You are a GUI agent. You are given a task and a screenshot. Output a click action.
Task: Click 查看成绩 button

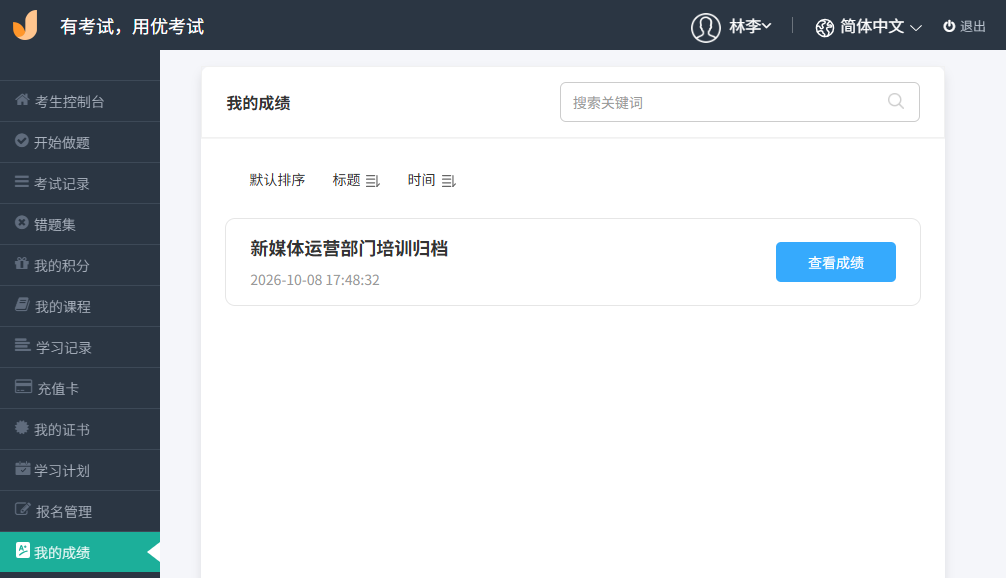coord(835,262)
